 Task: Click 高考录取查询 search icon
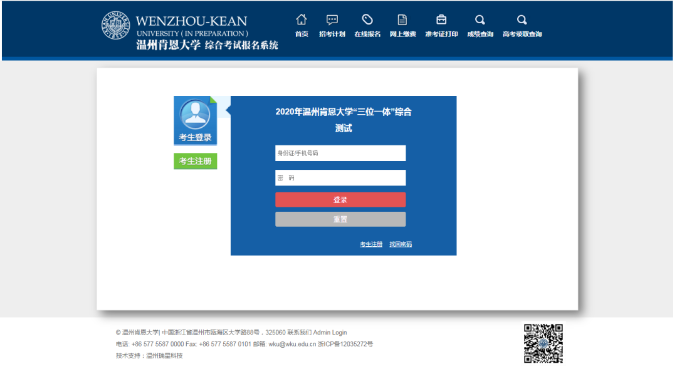point(521,20)
